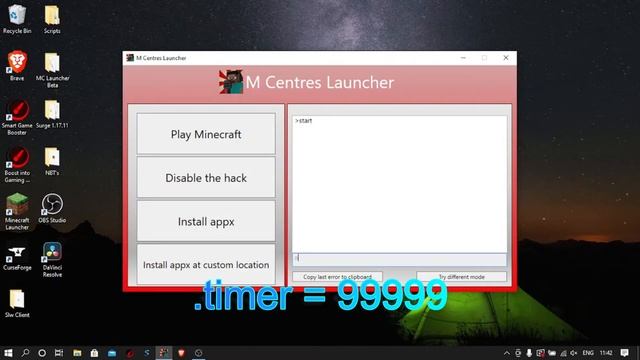Viewport: 640px width, 360px height.
Task: Open Brave browser taskbar icon
Action: pos(181,353)
